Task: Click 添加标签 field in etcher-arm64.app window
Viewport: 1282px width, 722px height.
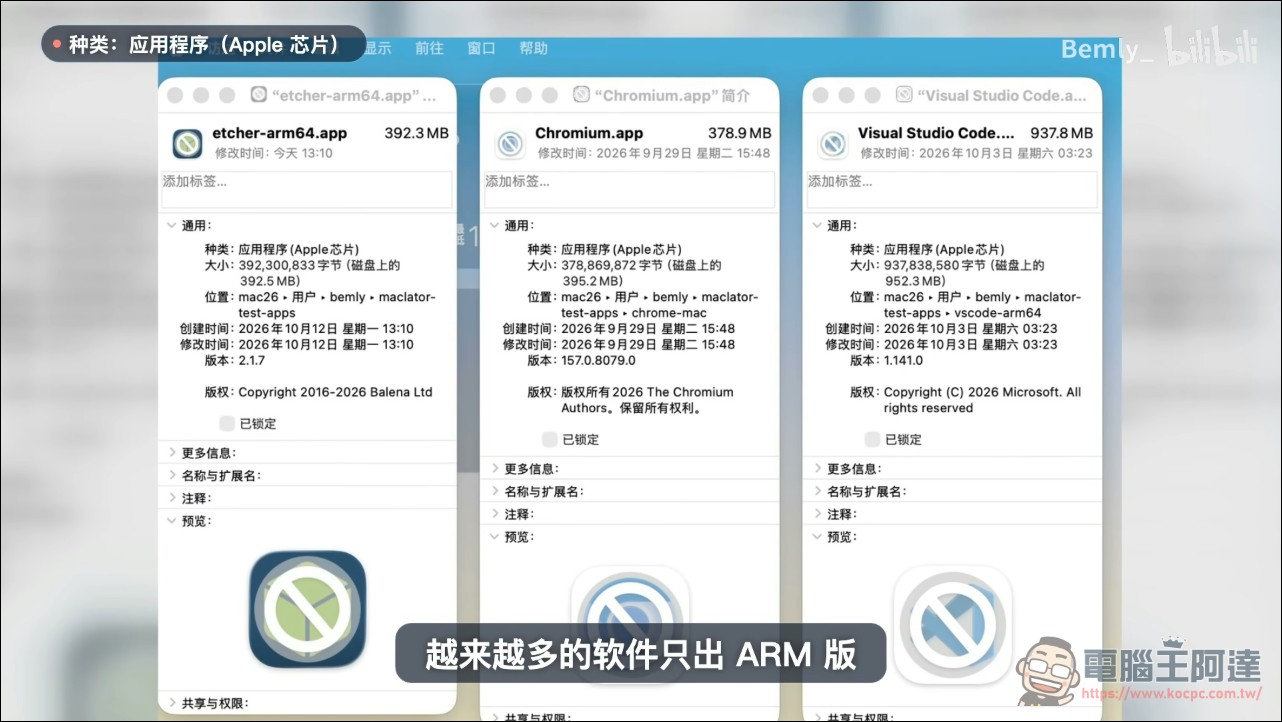Action: click(307, 189)
